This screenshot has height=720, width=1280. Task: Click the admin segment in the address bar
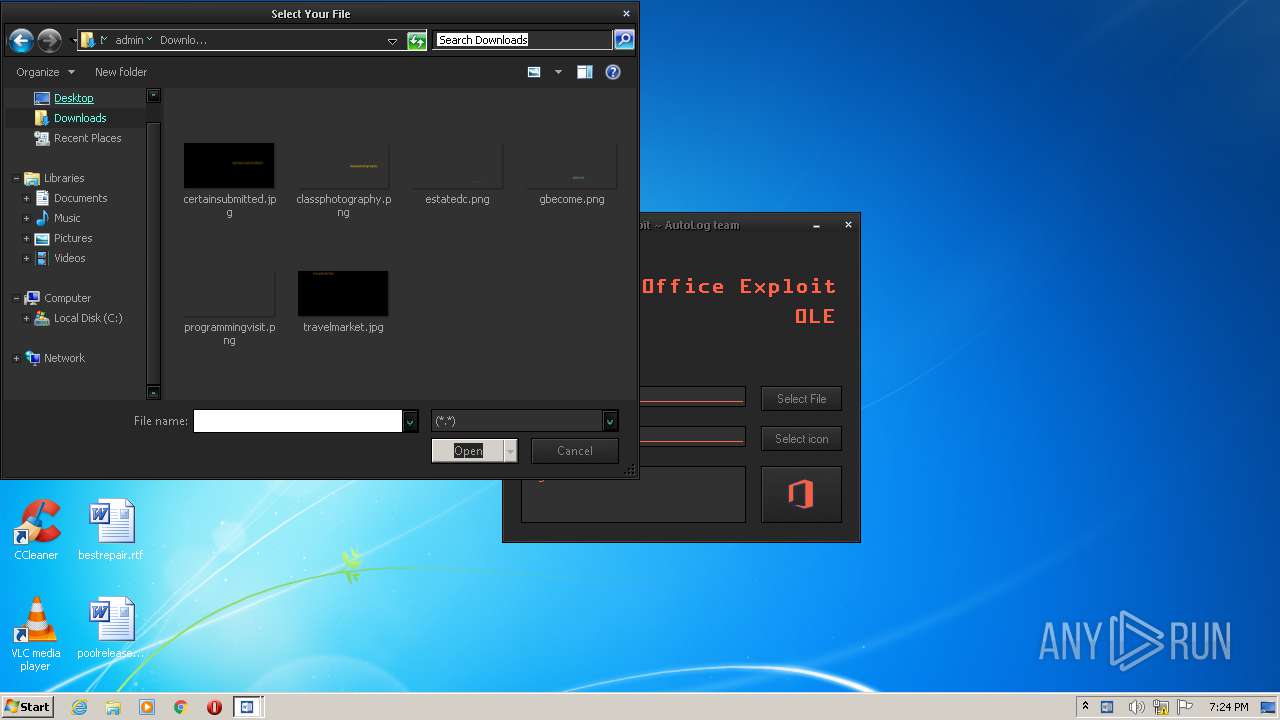tap(129, 40)
